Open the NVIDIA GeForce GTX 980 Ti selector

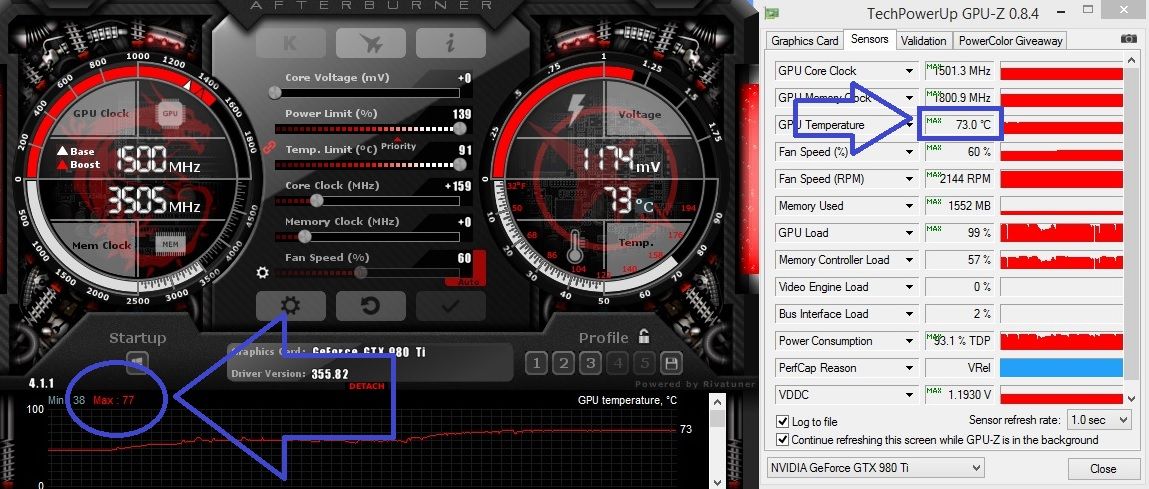876,467
